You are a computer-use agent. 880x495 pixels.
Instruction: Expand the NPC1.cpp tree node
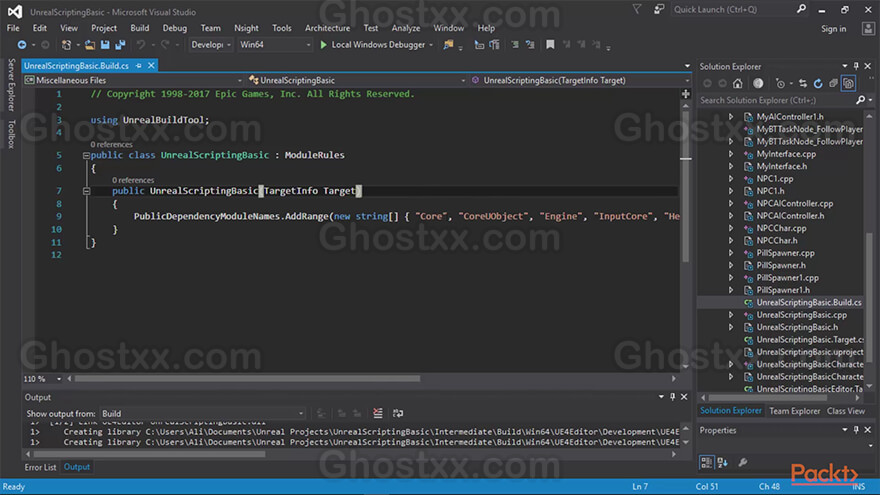[x=731, y=178]
